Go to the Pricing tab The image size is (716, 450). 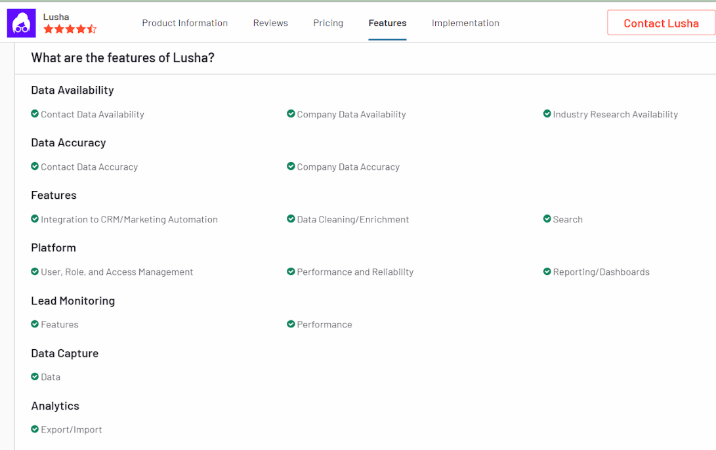tap(328, 23)
